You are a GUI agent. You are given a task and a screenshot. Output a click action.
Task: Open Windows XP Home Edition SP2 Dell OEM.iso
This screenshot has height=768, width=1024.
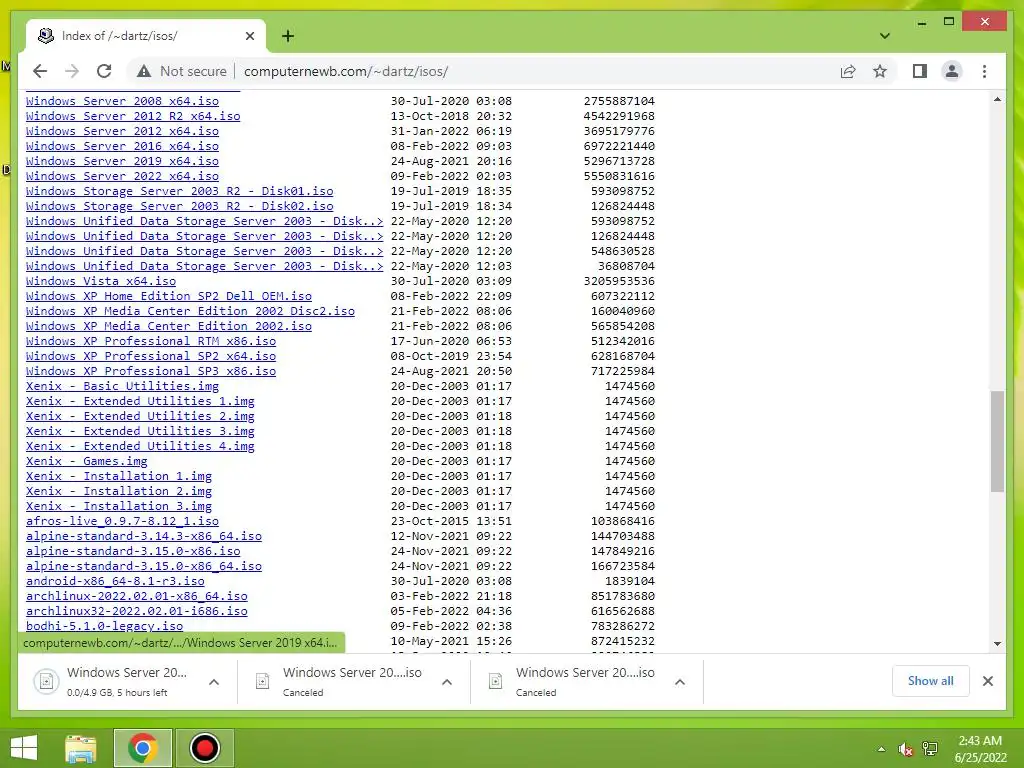coord(169,296)
